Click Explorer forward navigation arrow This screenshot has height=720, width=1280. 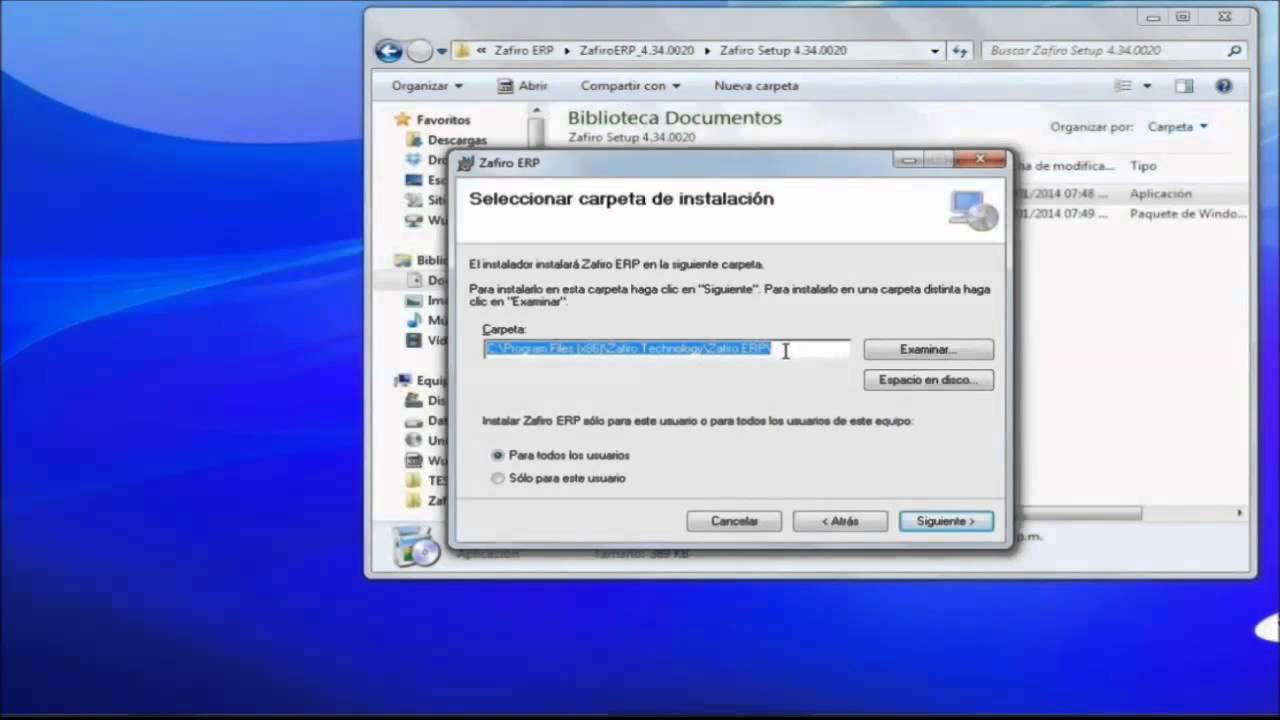[x=420, y=50]
